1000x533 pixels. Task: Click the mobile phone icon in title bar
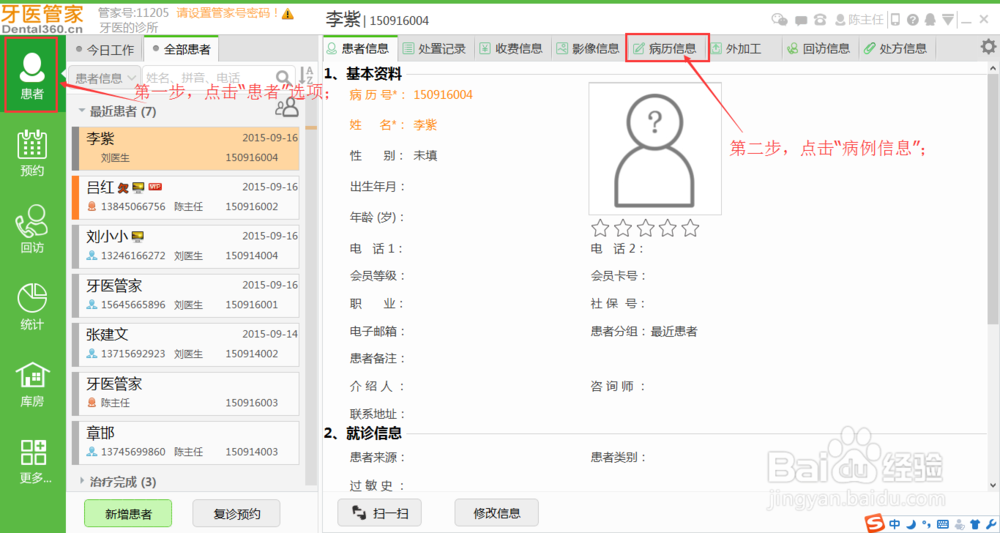tap(895, 20)
